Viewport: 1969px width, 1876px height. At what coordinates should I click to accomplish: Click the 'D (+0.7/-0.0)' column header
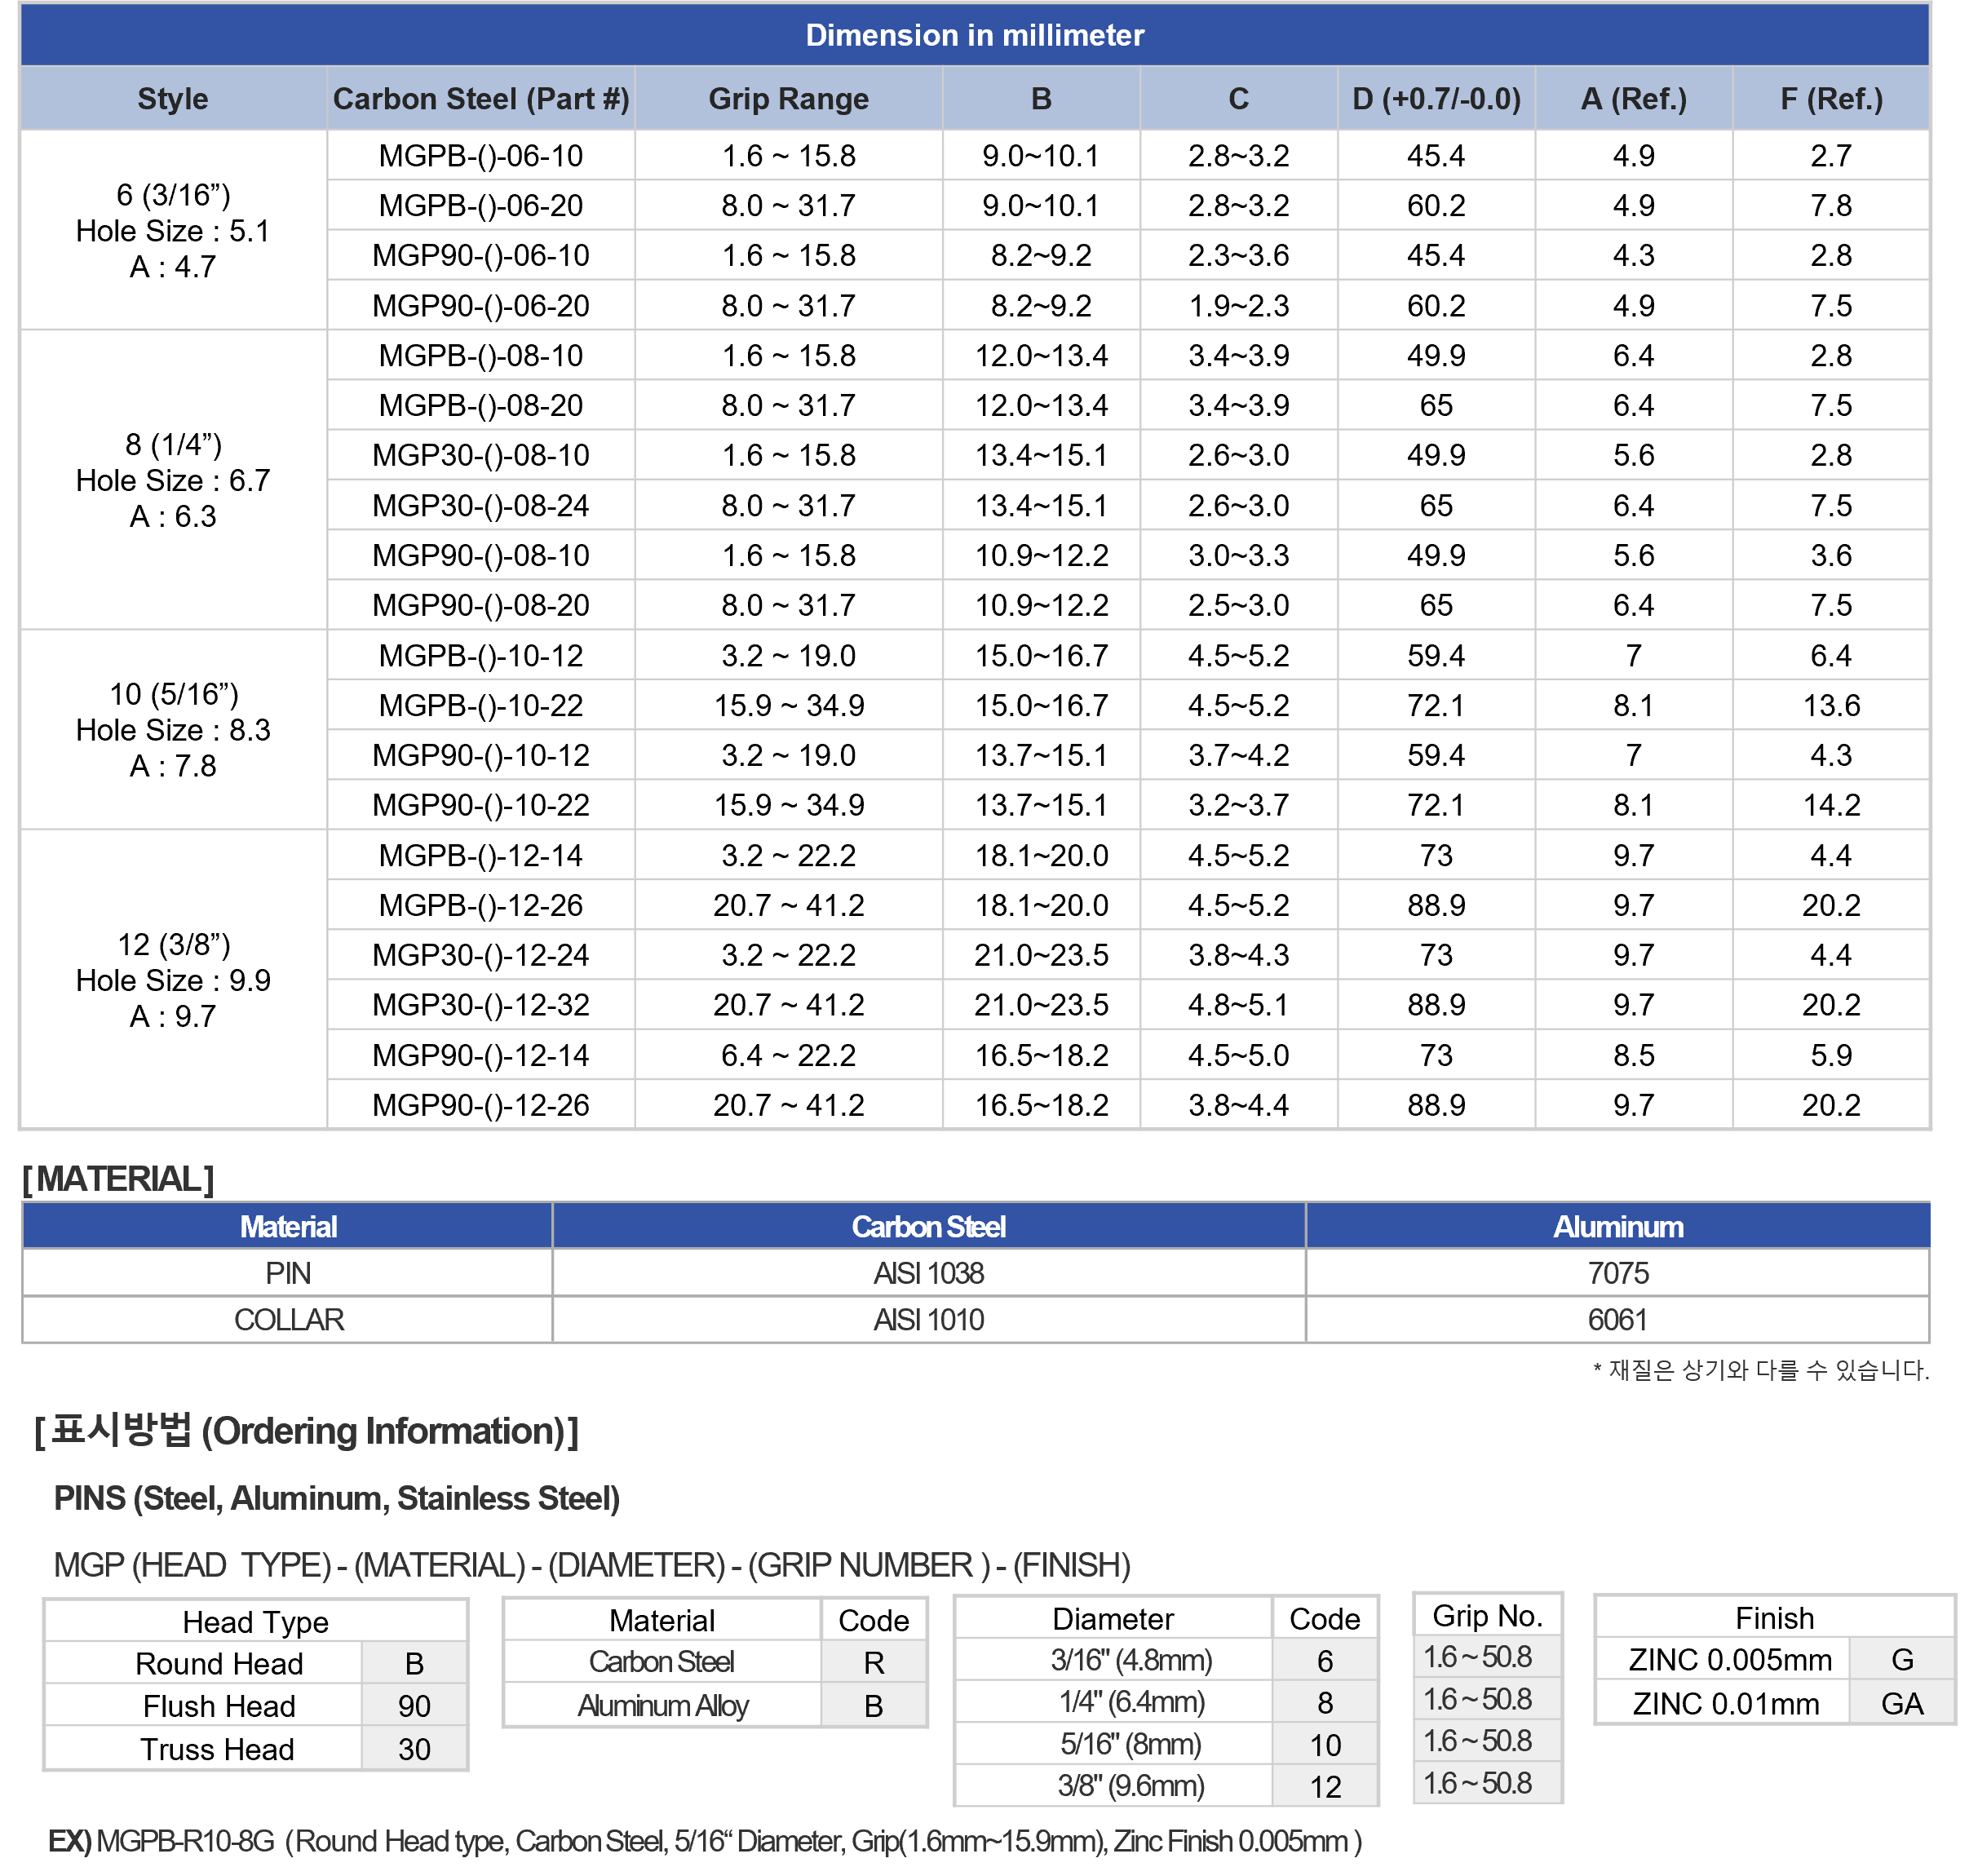coord(1436,99)
